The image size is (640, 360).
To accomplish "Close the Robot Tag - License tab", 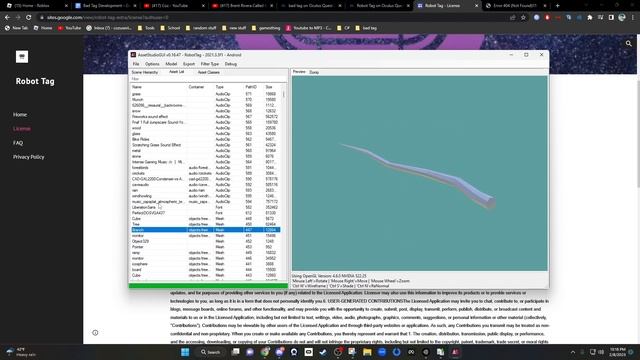I will click(476, 6).
